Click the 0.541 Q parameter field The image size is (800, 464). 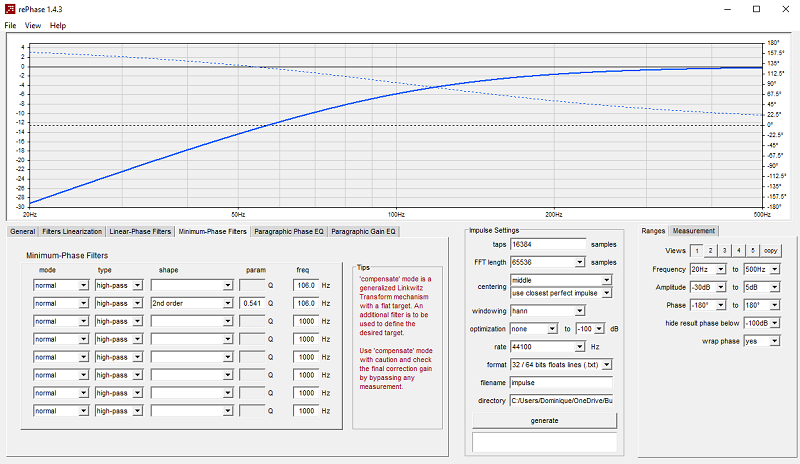[x=252, y=303]
